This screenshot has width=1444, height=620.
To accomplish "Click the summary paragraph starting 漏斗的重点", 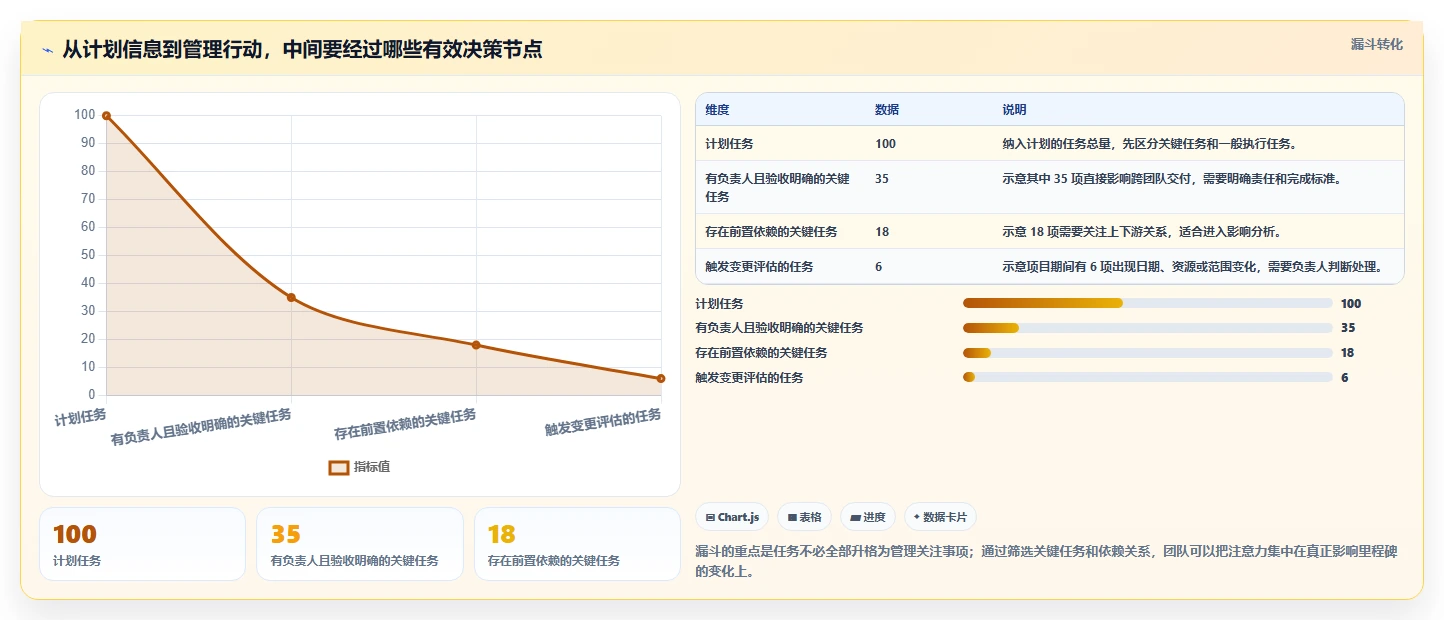I will pos(1044,561).
